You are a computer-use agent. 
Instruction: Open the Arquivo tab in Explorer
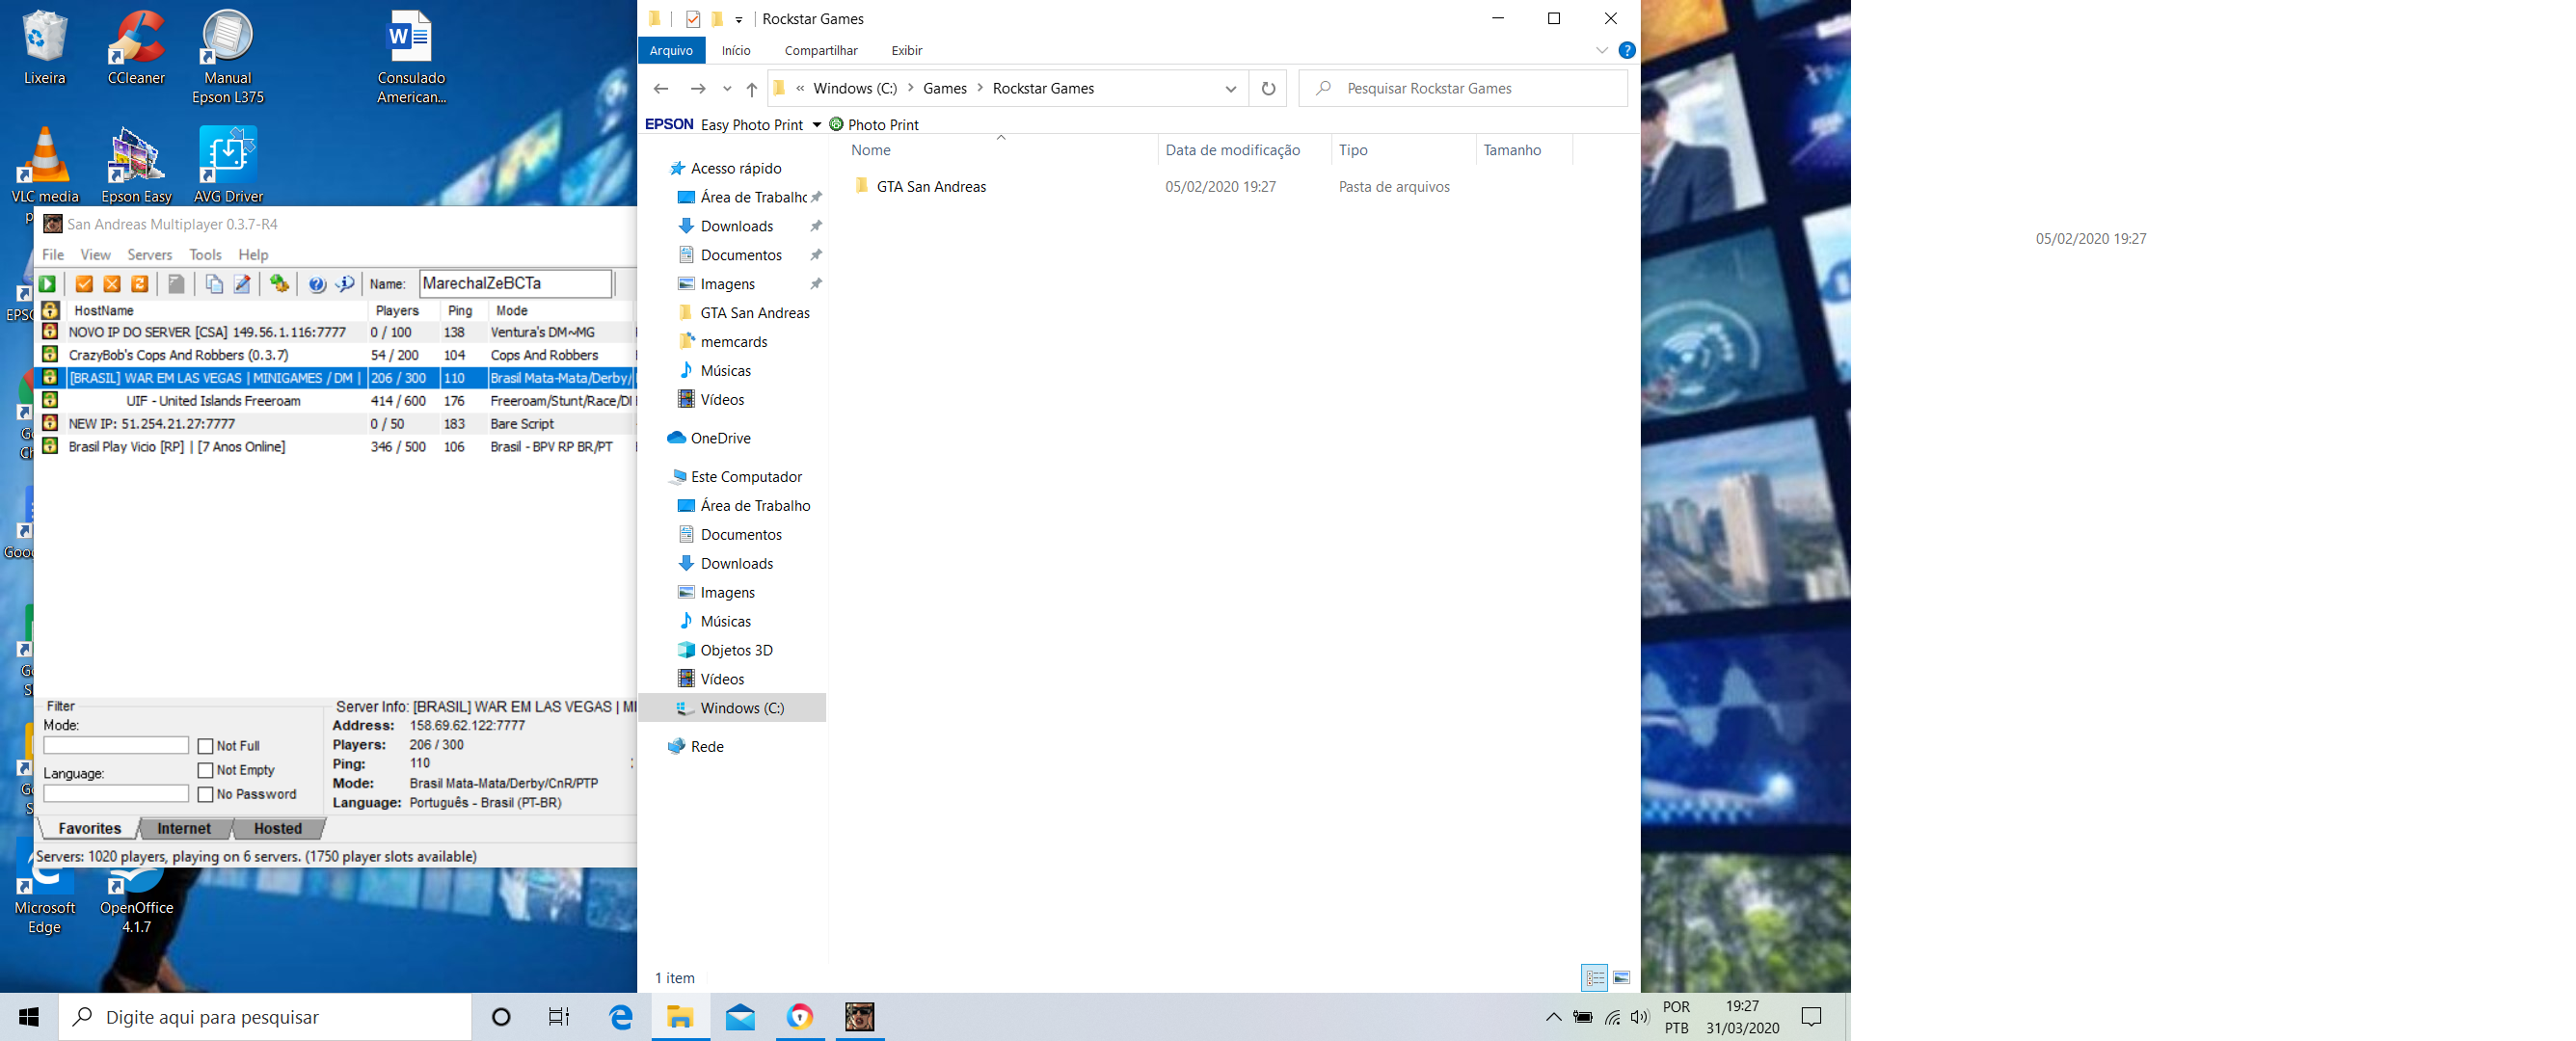[x=671, y=50]
